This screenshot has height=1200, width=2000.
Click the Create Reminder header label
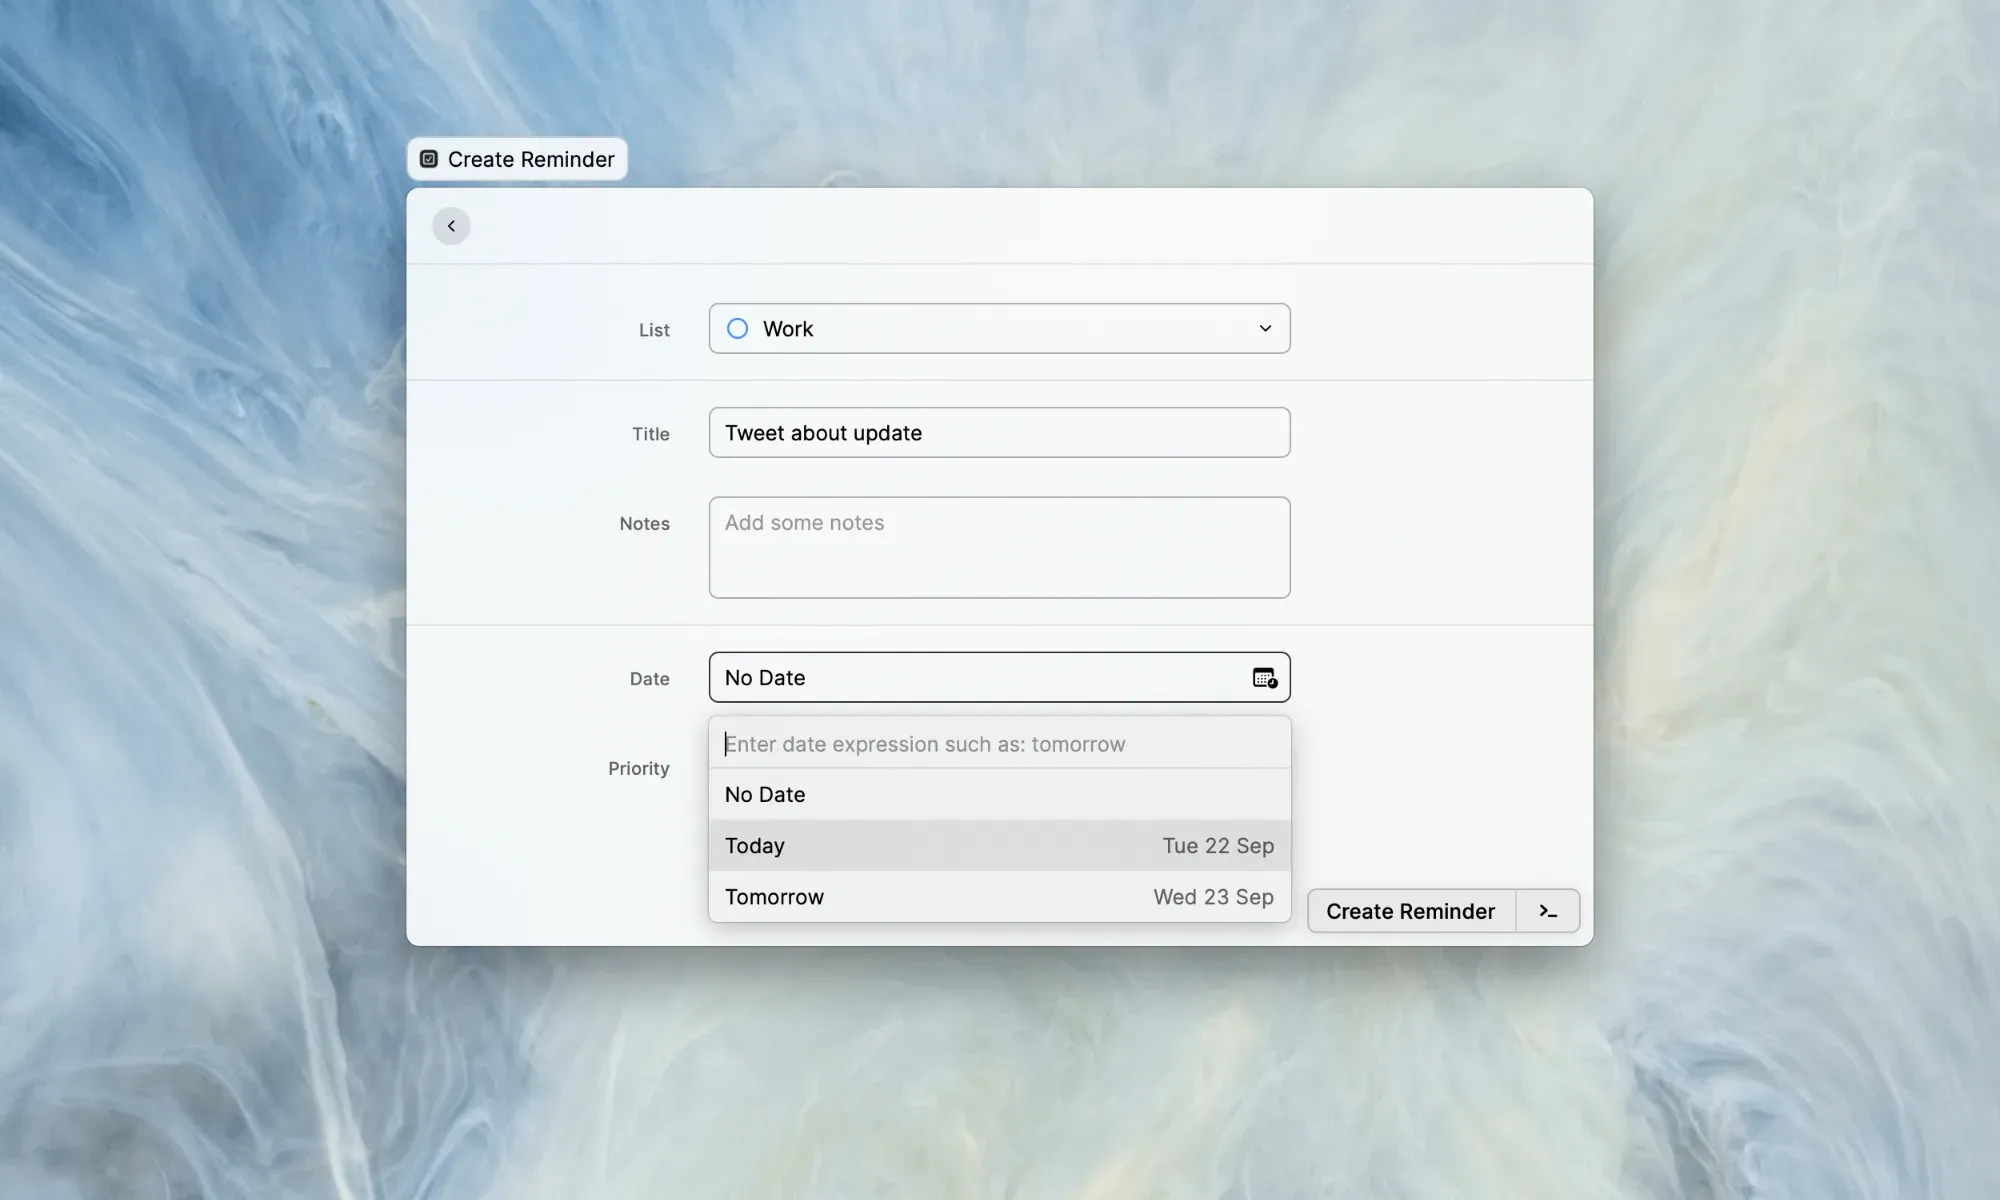(x=531, y=160)
